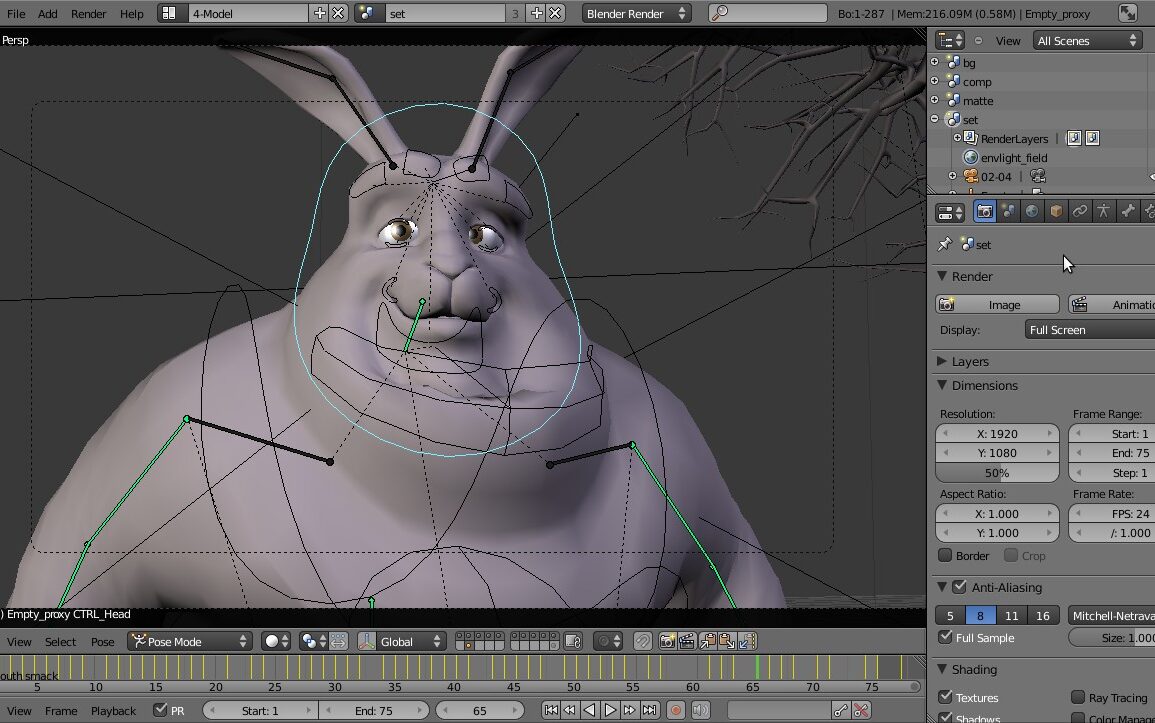Toggle the Textures shading checkbox

[x=945, y=696]
